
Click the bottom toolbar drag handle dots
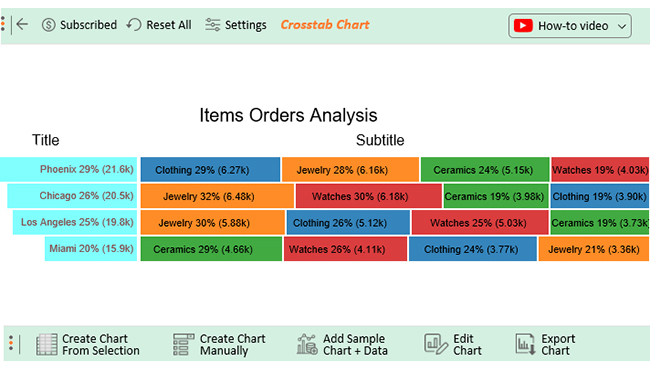click(11, 344)
